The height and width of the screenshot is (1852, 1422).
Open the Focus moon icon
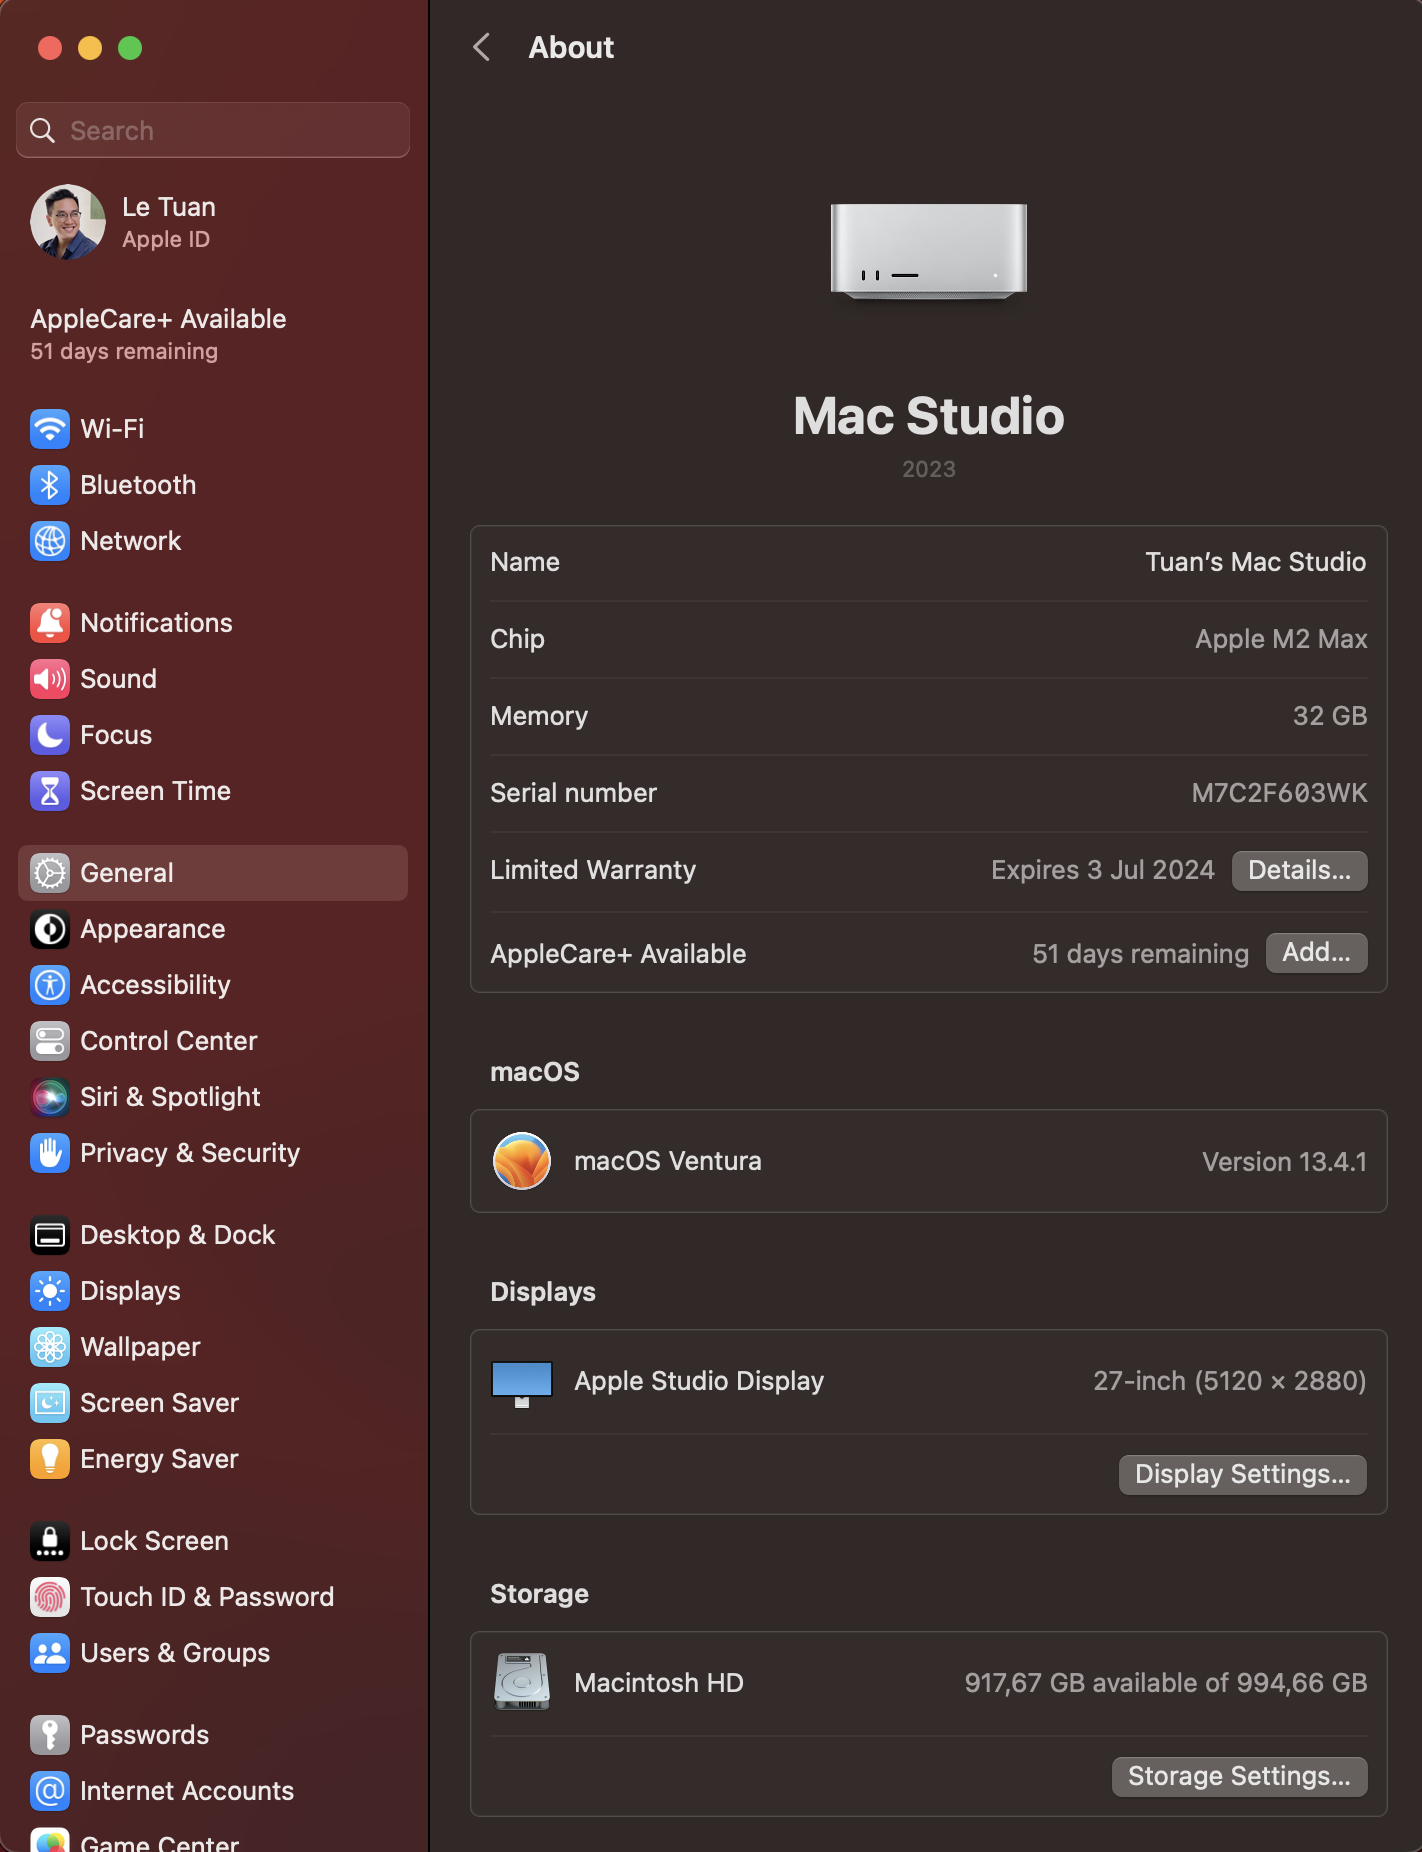point(50,735)
